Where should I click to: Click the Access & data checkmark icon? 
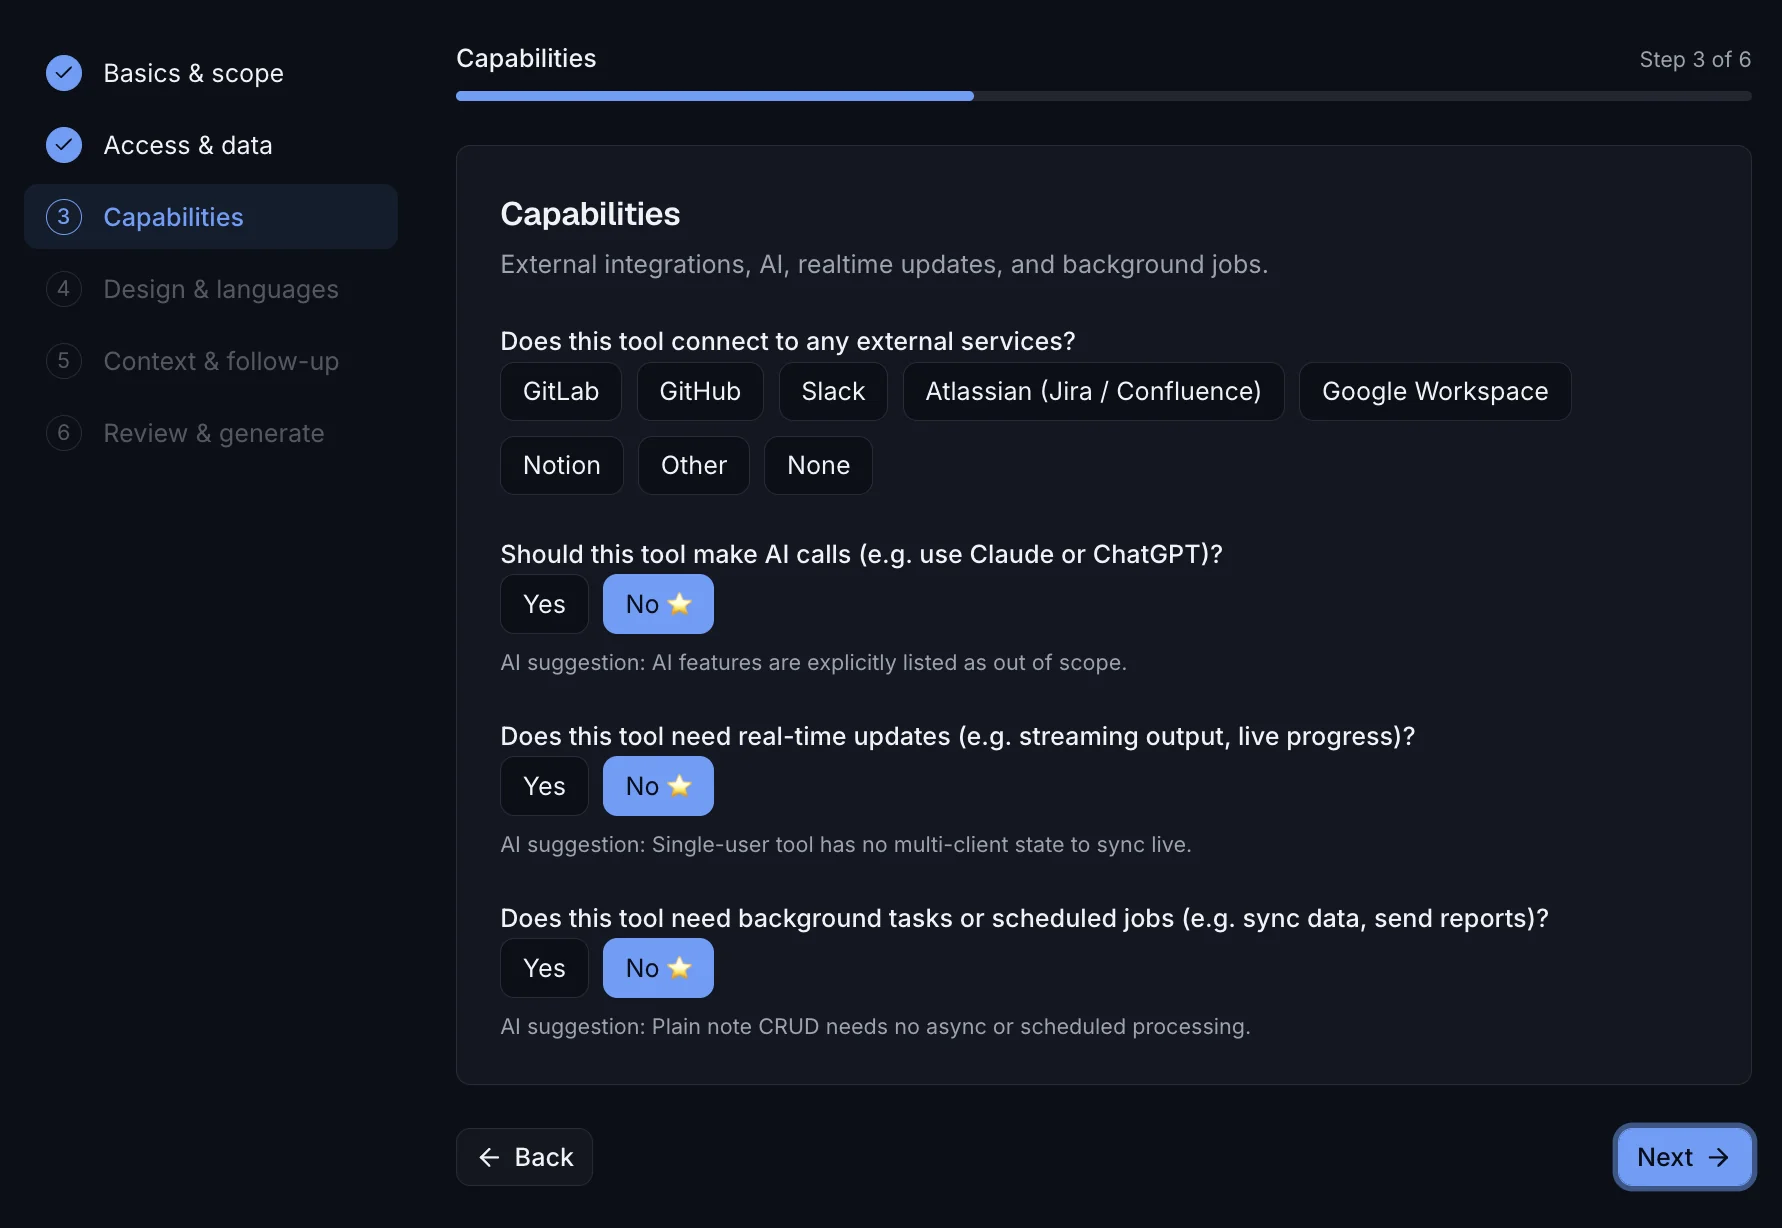tap(64, 145)
